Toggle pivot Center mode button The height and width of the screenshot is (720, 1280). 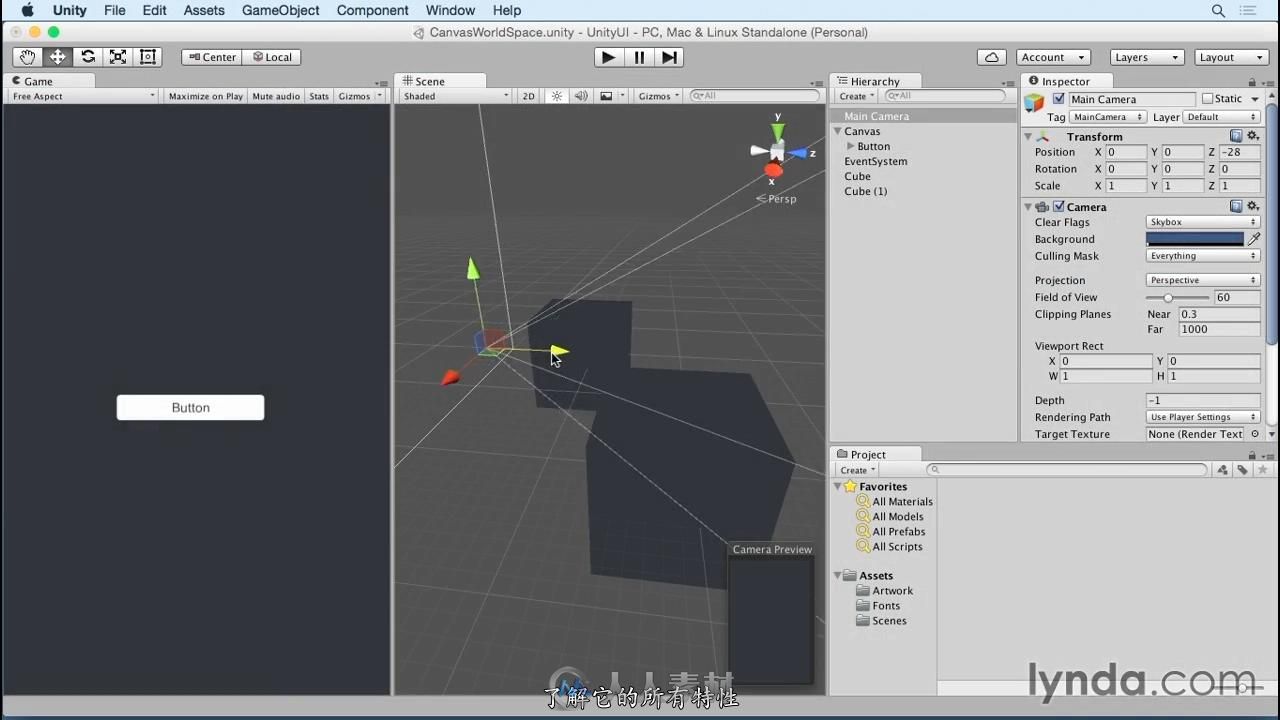click(x=212, y=57)
